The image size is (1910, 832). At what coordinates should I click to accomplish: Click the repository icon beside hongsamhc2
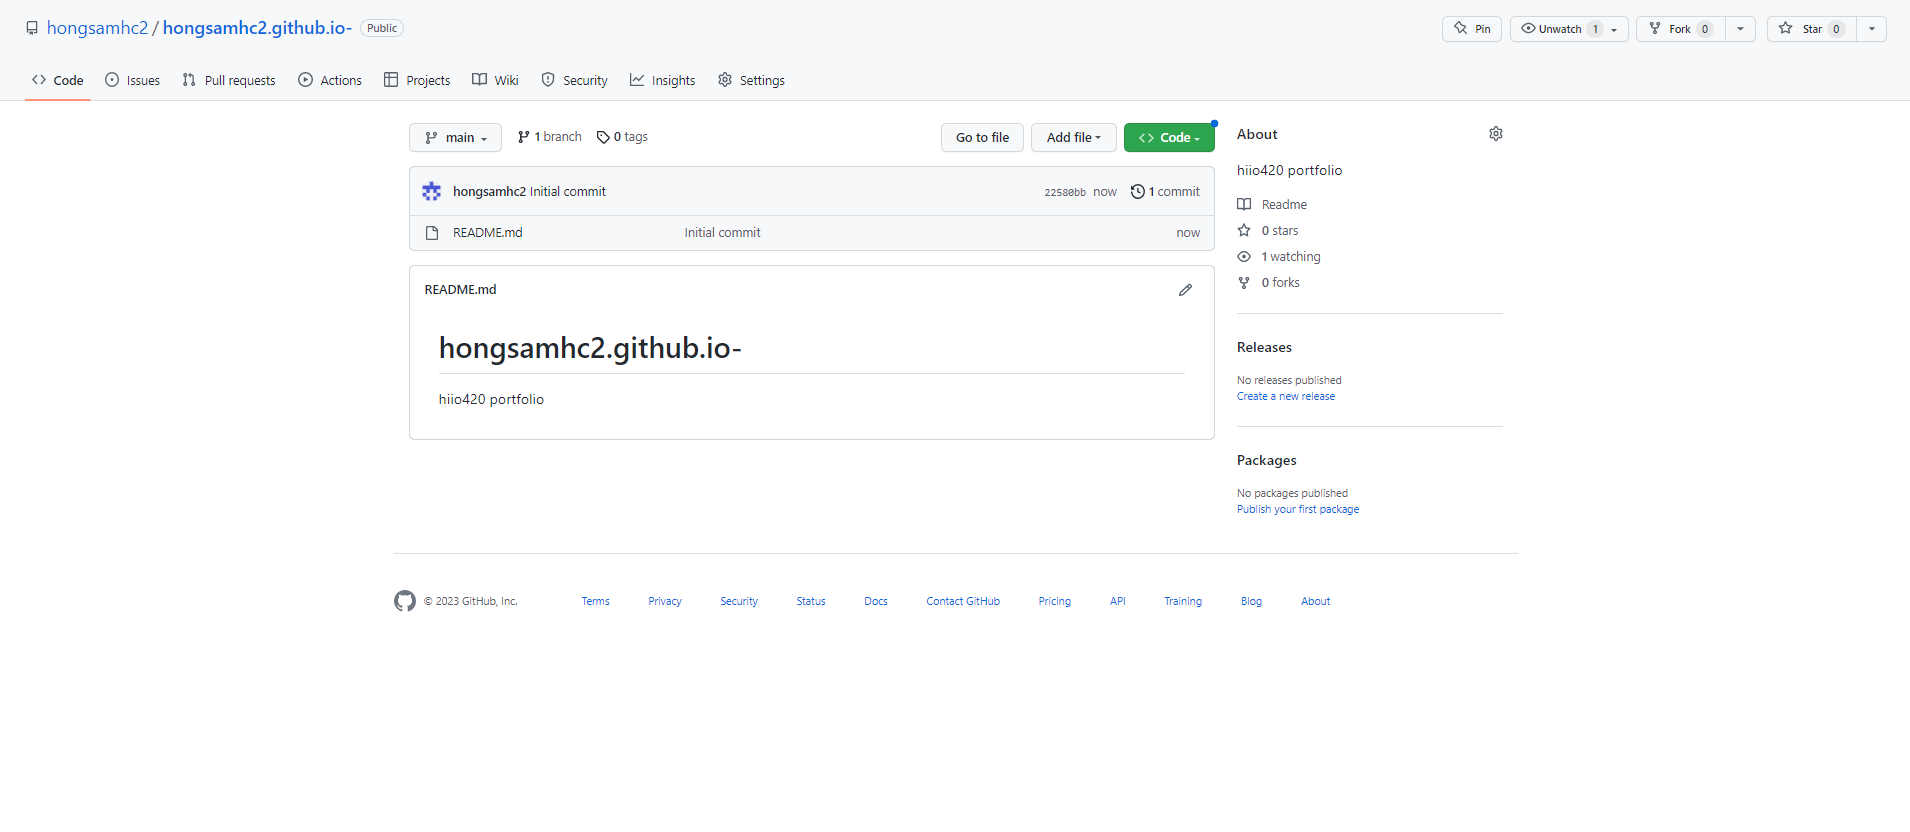pyautogui.click(x=32, y=28)
